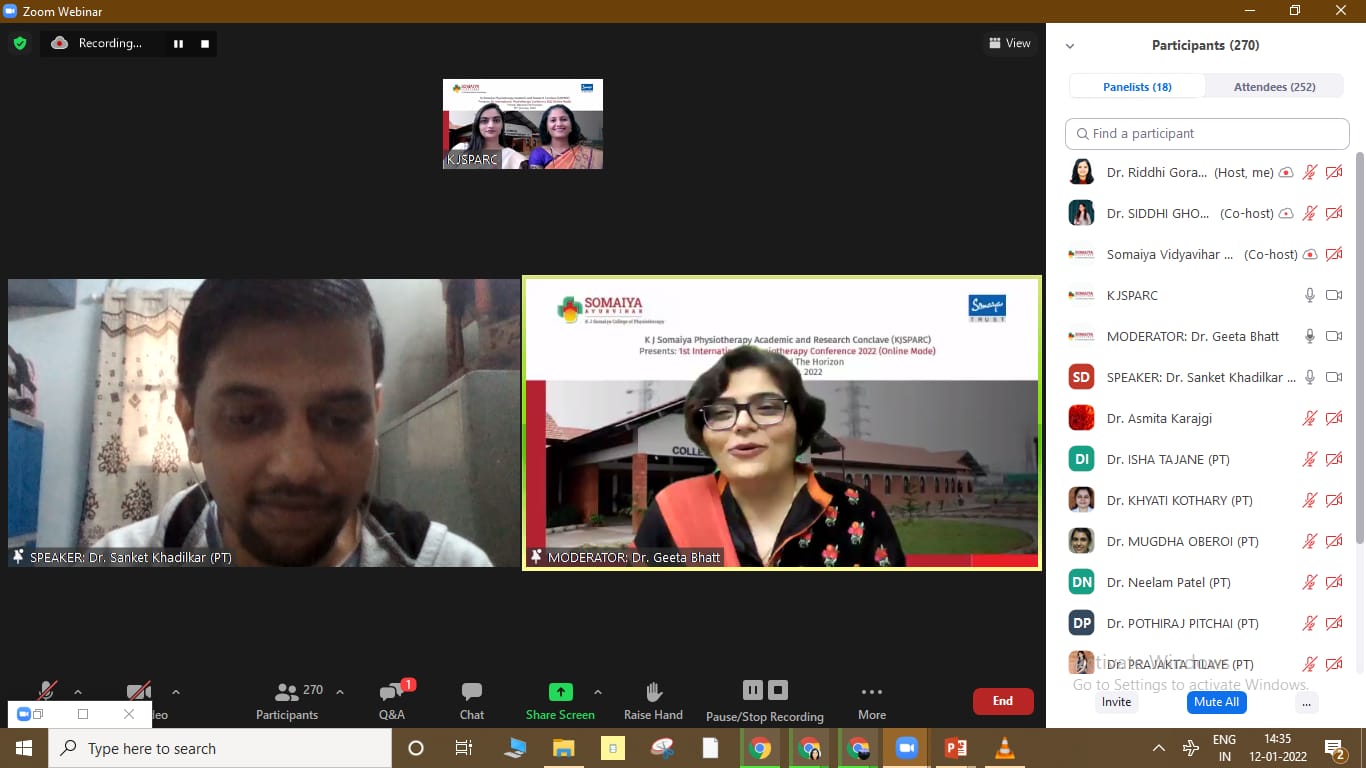Image resolution: width=1366 pixels, height=768 pixels.
Task: Switch to Attendees (252) tab
Action: (1274, 87)
